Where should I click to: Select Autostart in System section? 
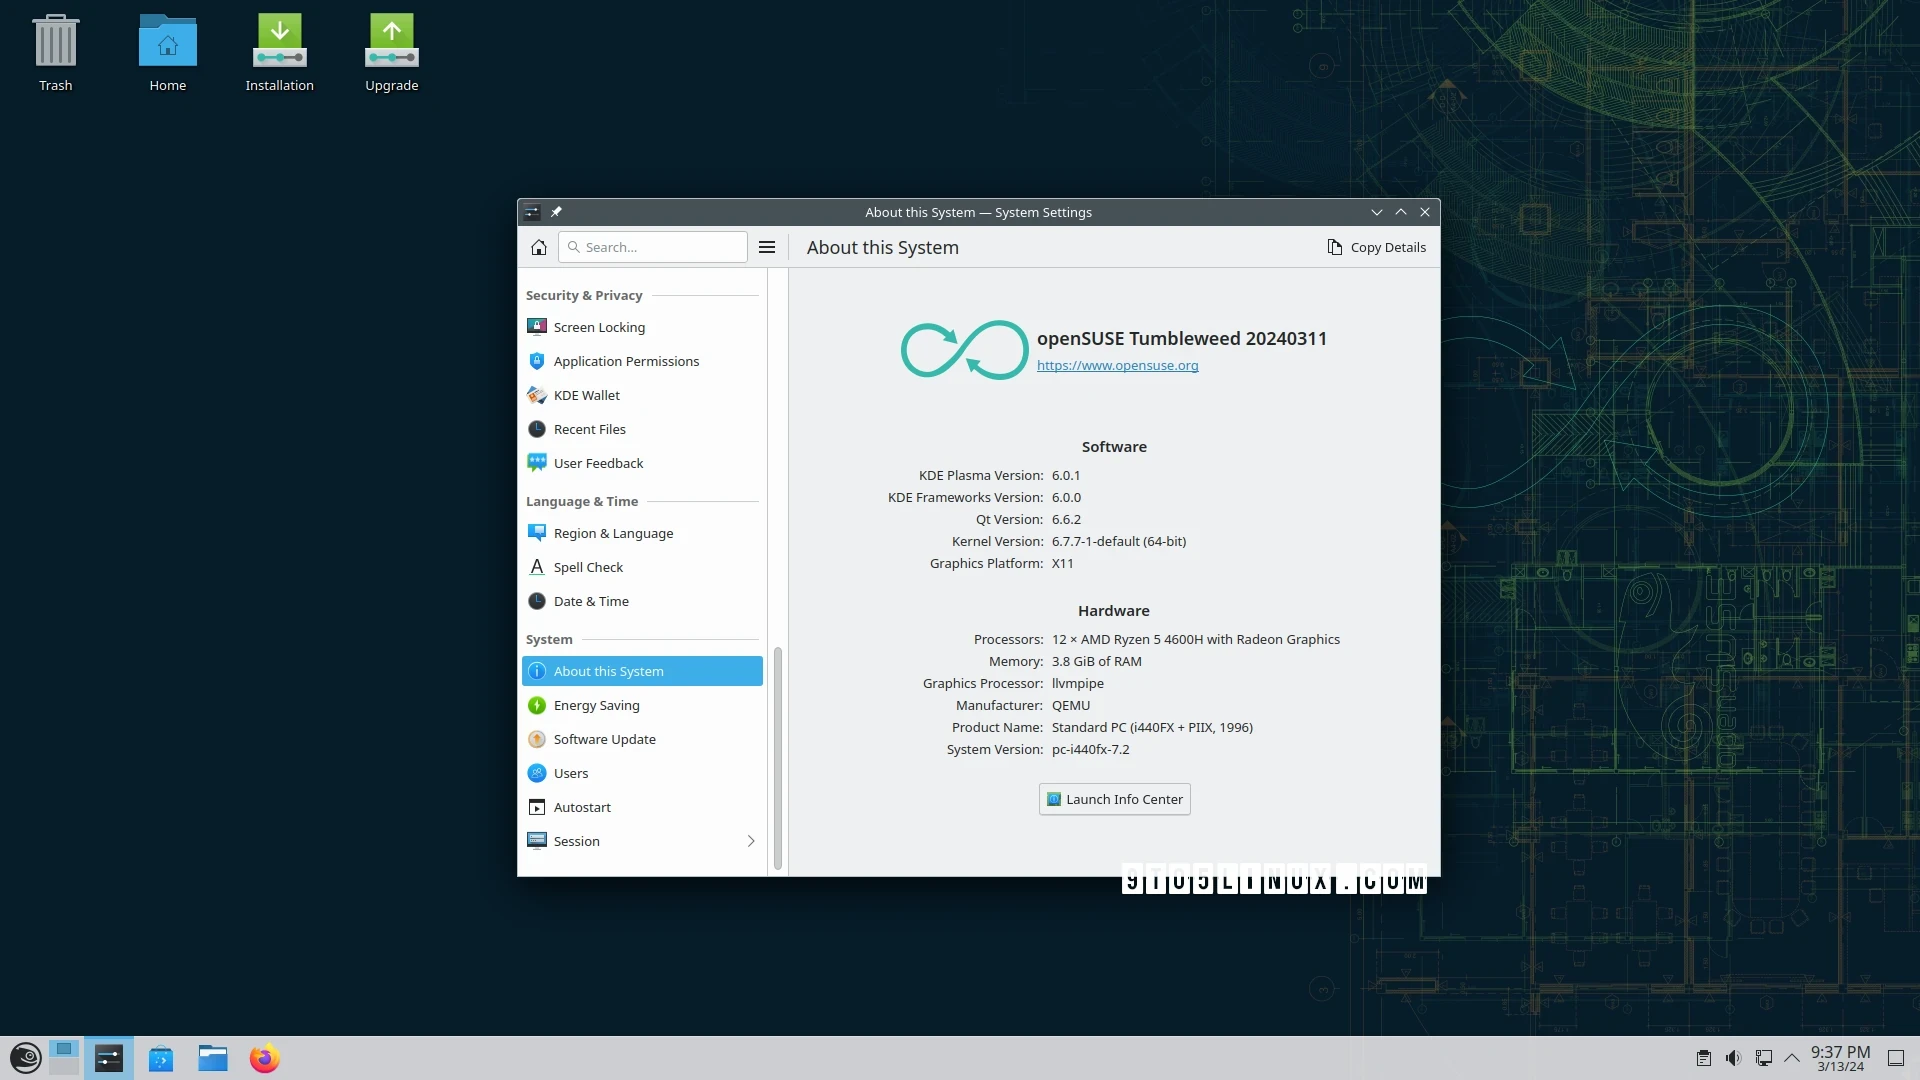pos(582,807)
